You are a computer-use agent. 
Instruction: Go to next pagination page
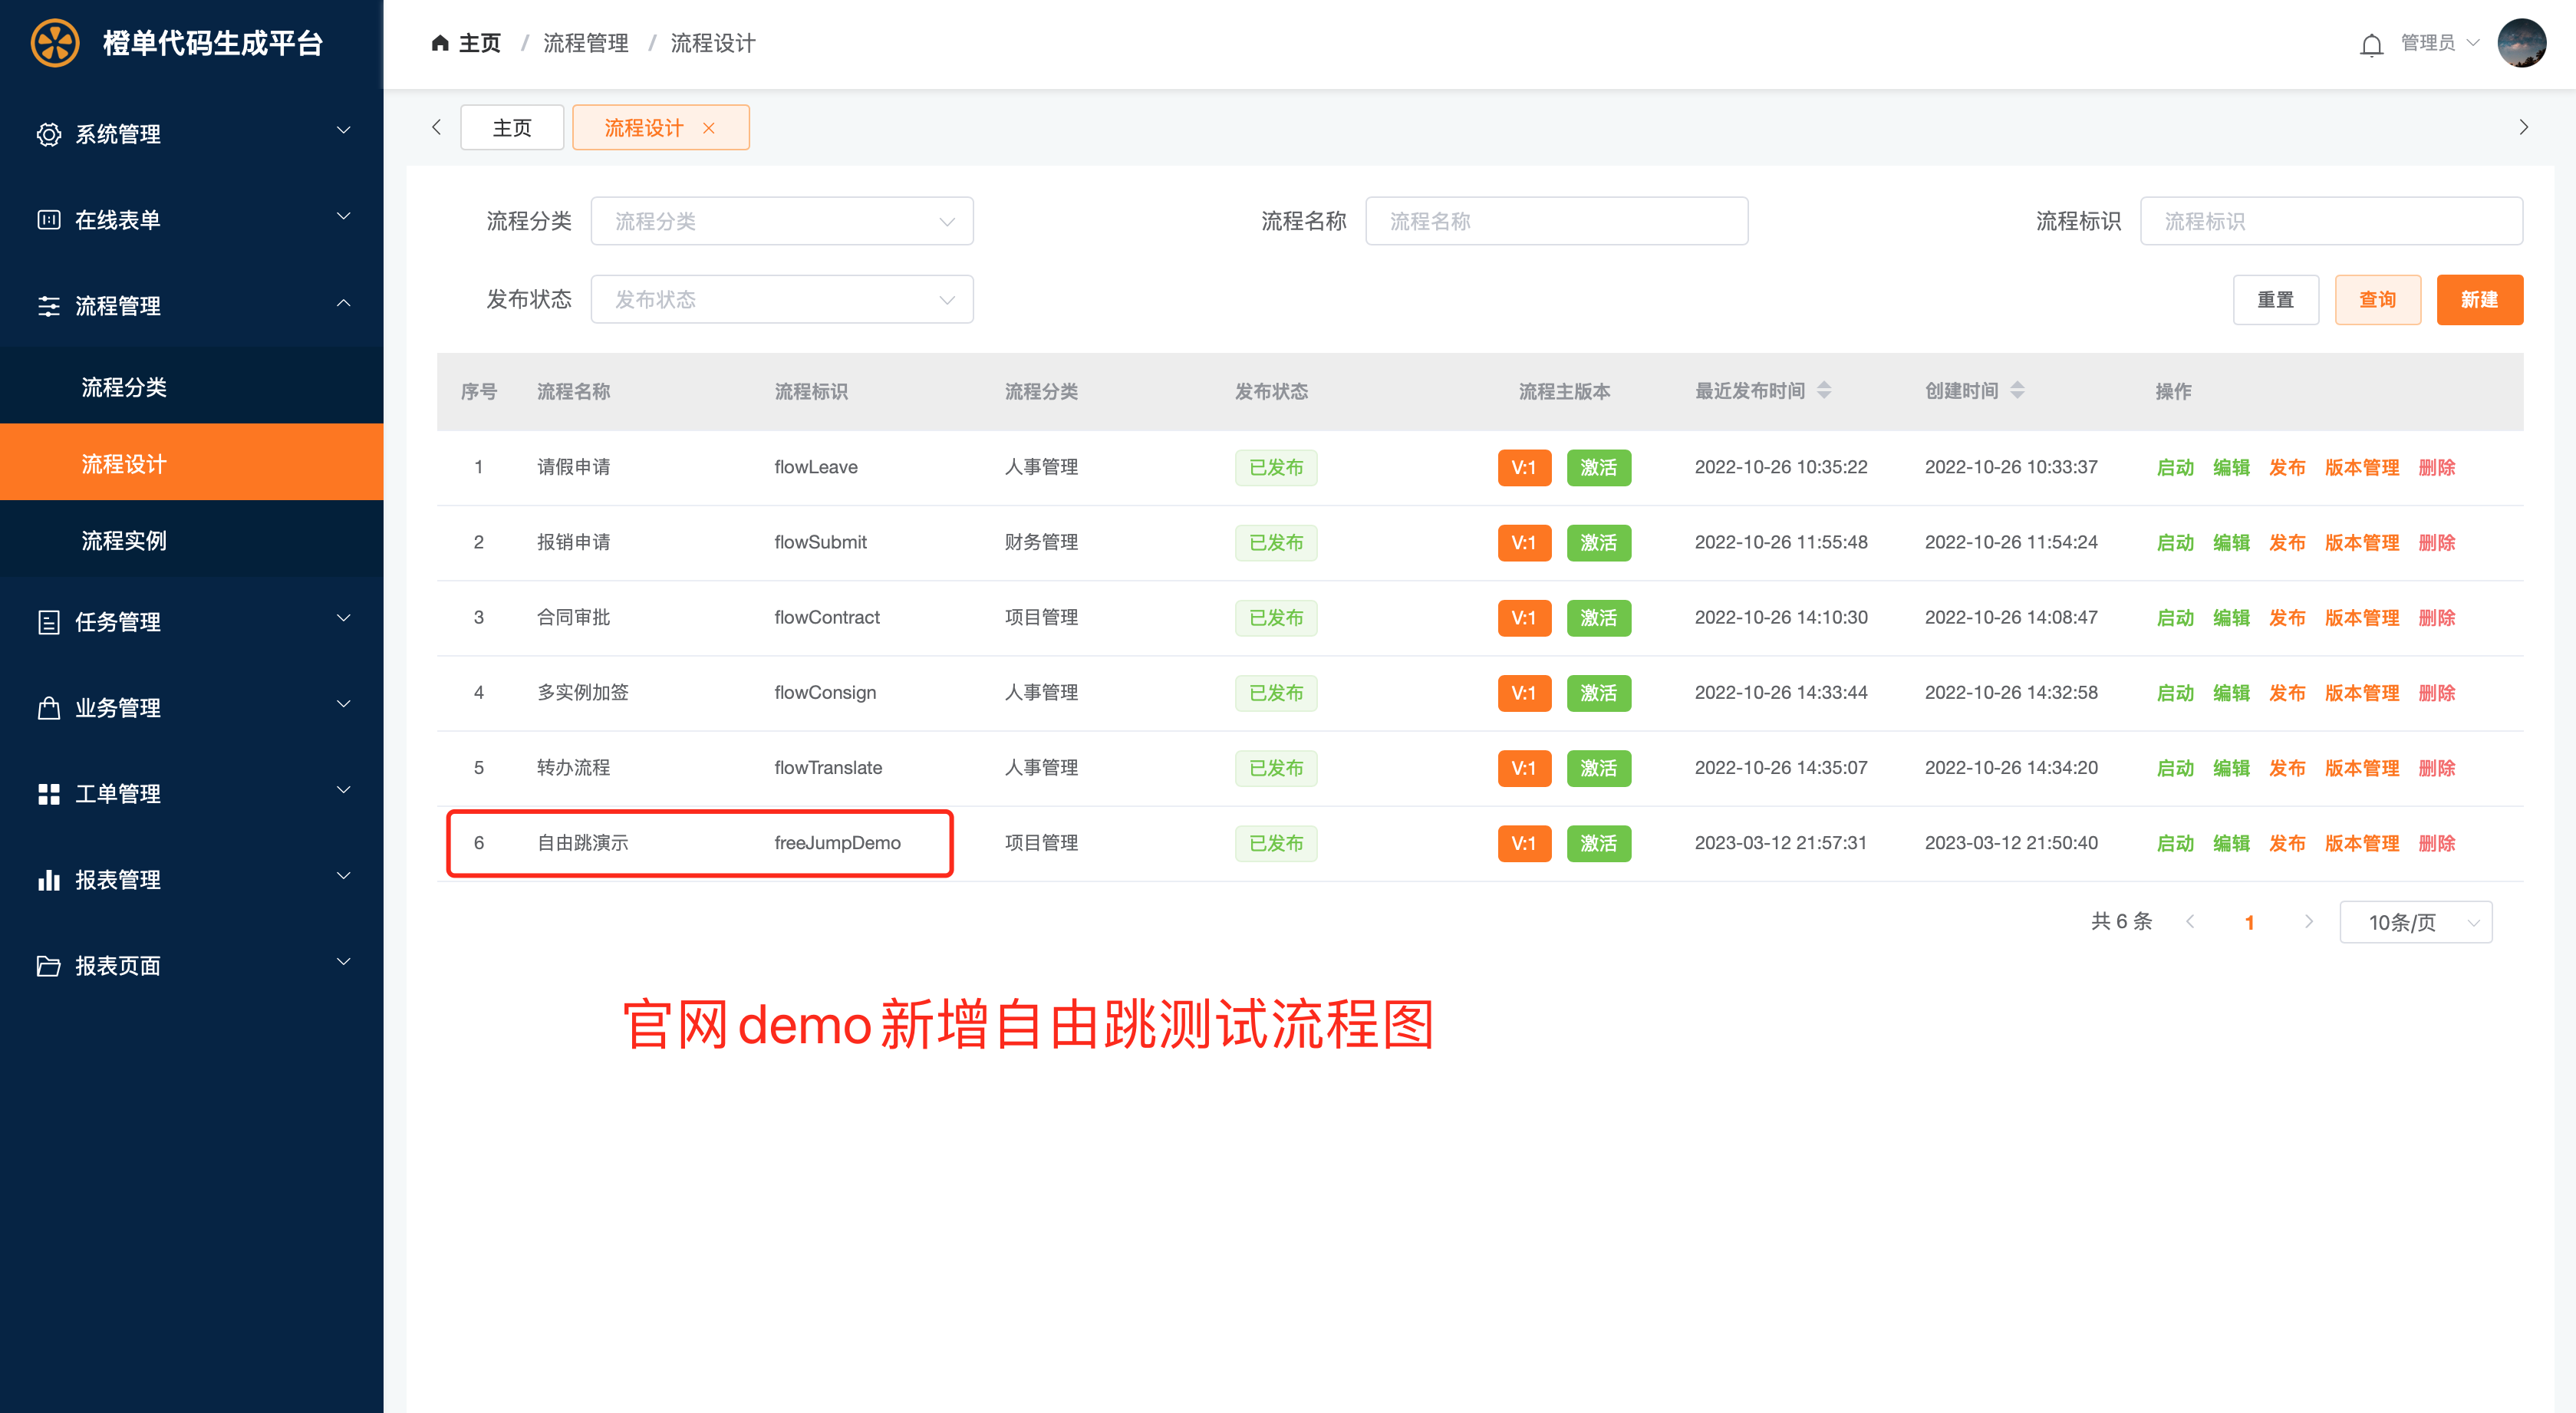click(2308, 921)
